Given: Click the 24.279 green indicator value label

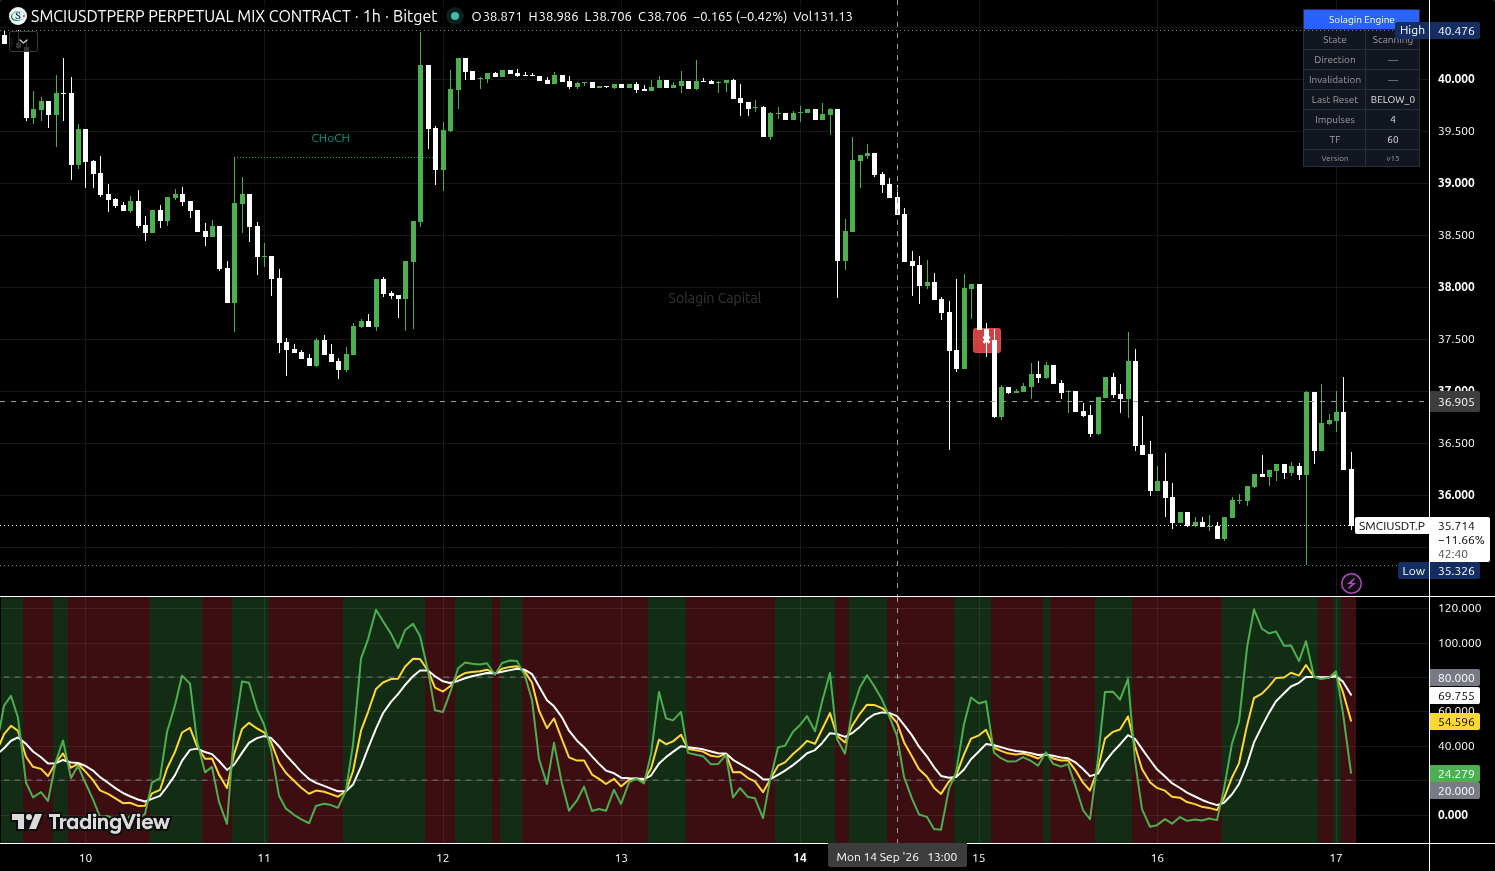Looking at the screenshot, I should click(x=1456, y=774).
